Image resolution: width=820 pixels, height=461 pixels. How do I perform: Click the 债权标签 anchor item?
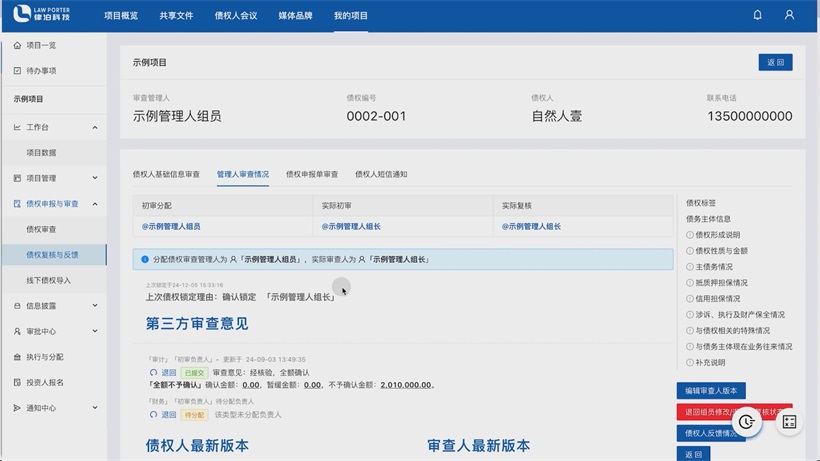[701, 203]
